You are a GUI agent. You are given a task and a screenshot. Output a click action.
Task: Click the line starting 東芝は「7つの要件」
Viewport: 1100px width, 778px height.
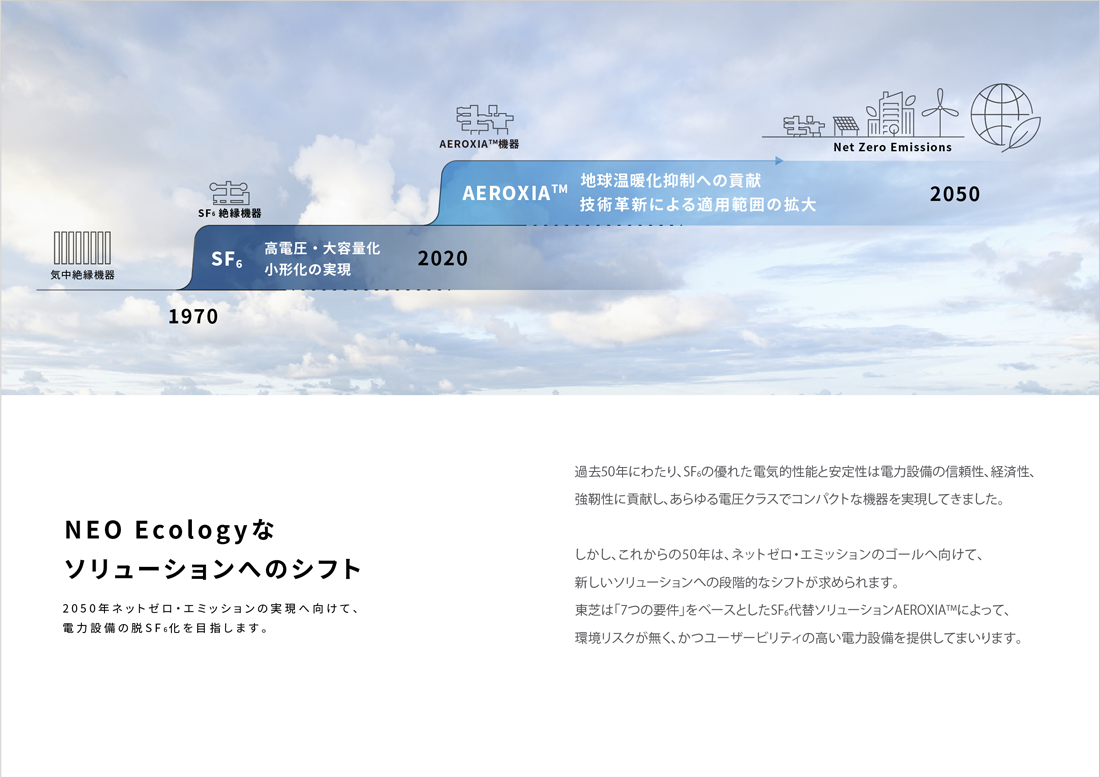tap(792, 610)
